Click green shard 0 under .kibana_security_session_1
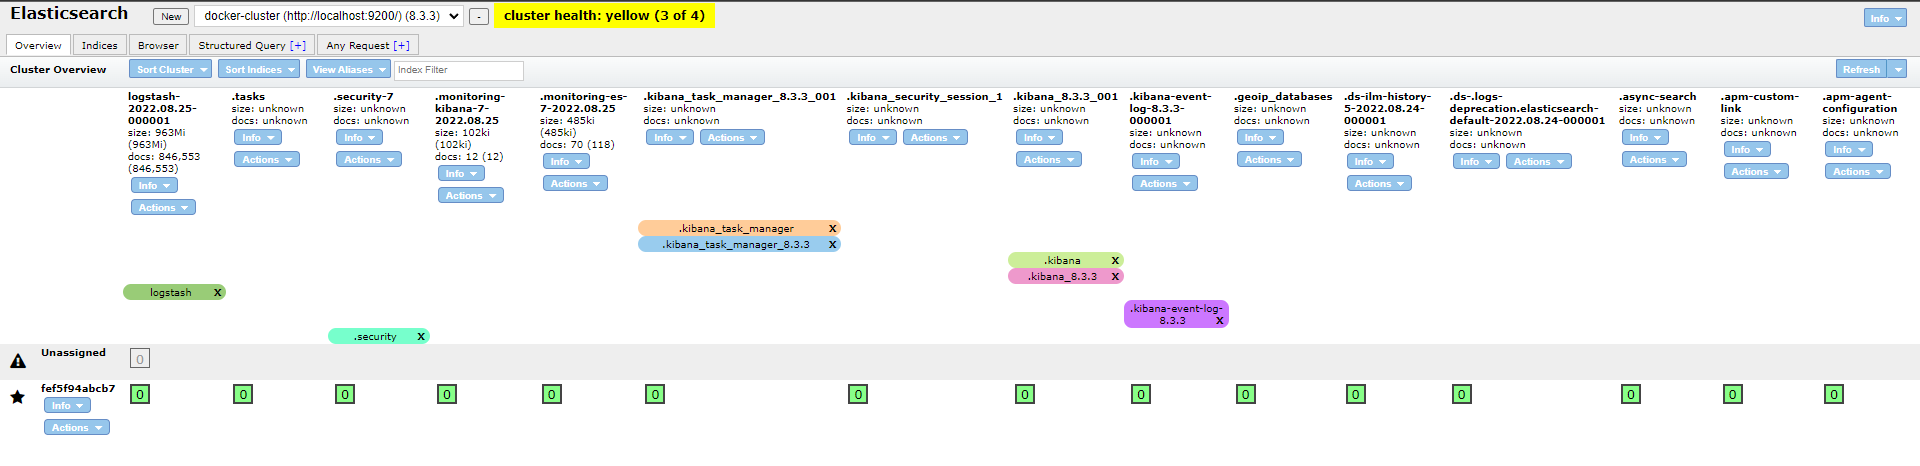This screenshot has width=1920, height=466. pyautogui.click(x=858, y=395)
